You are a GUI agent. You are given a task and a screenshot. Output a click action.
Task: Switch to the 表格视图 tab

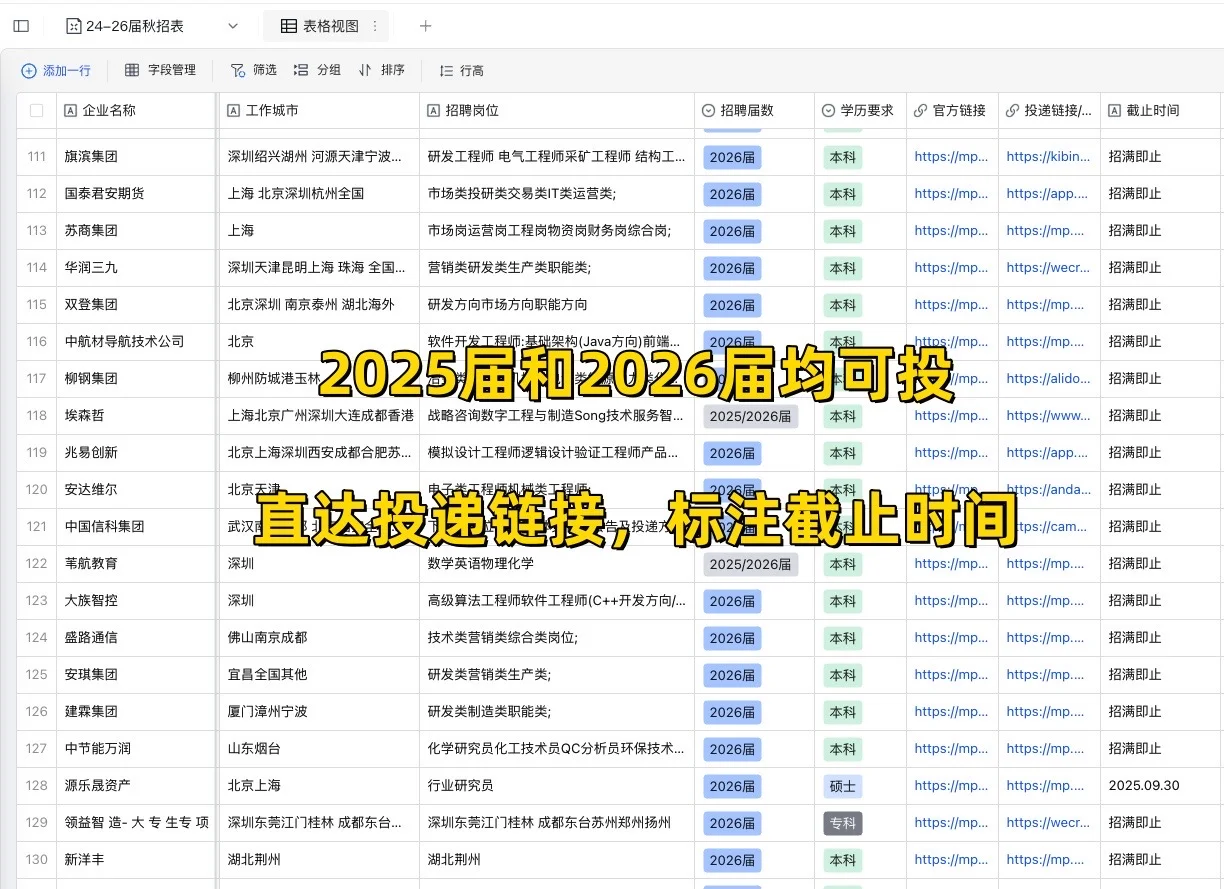coord(318,26)
